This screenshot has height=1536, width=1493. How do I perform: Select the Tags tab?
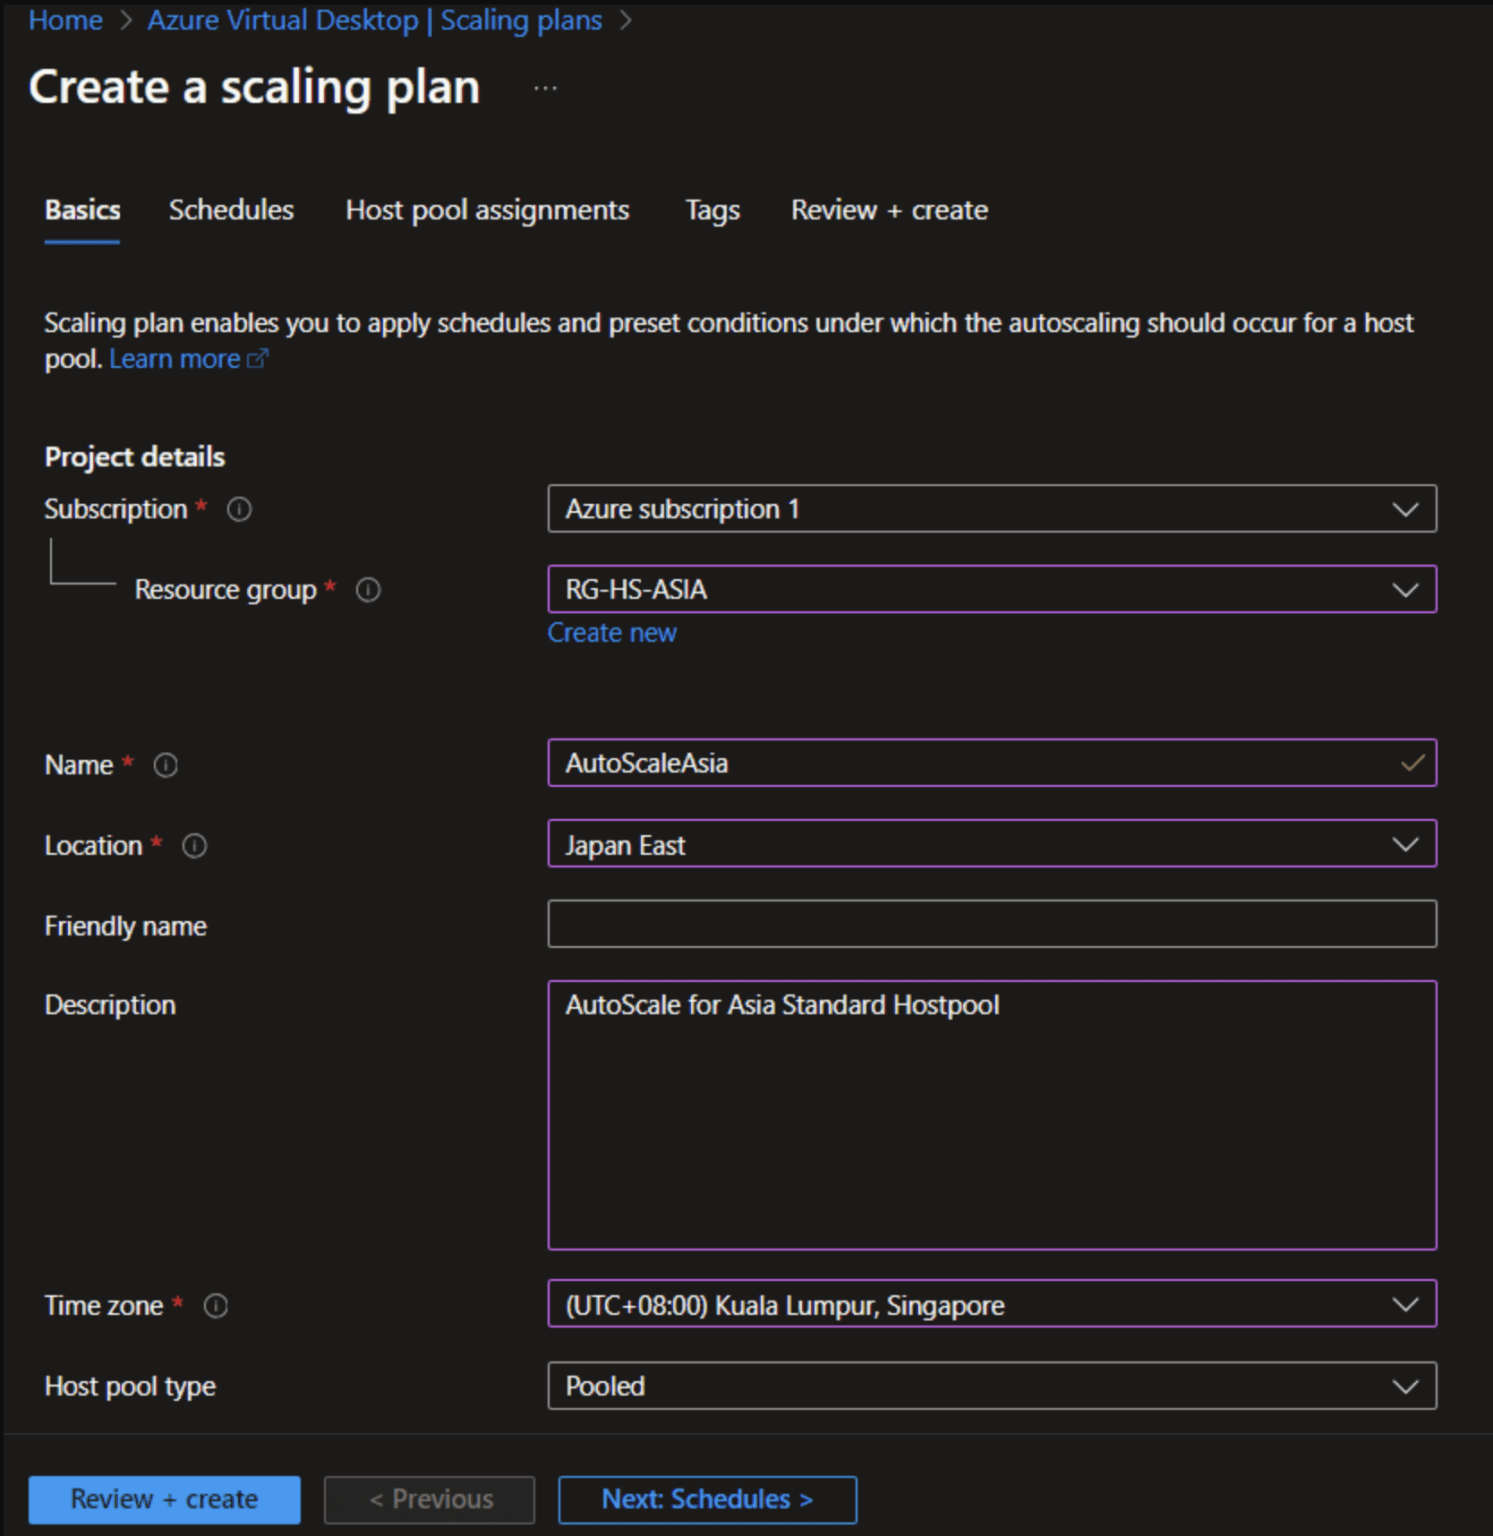click(712, 210)
